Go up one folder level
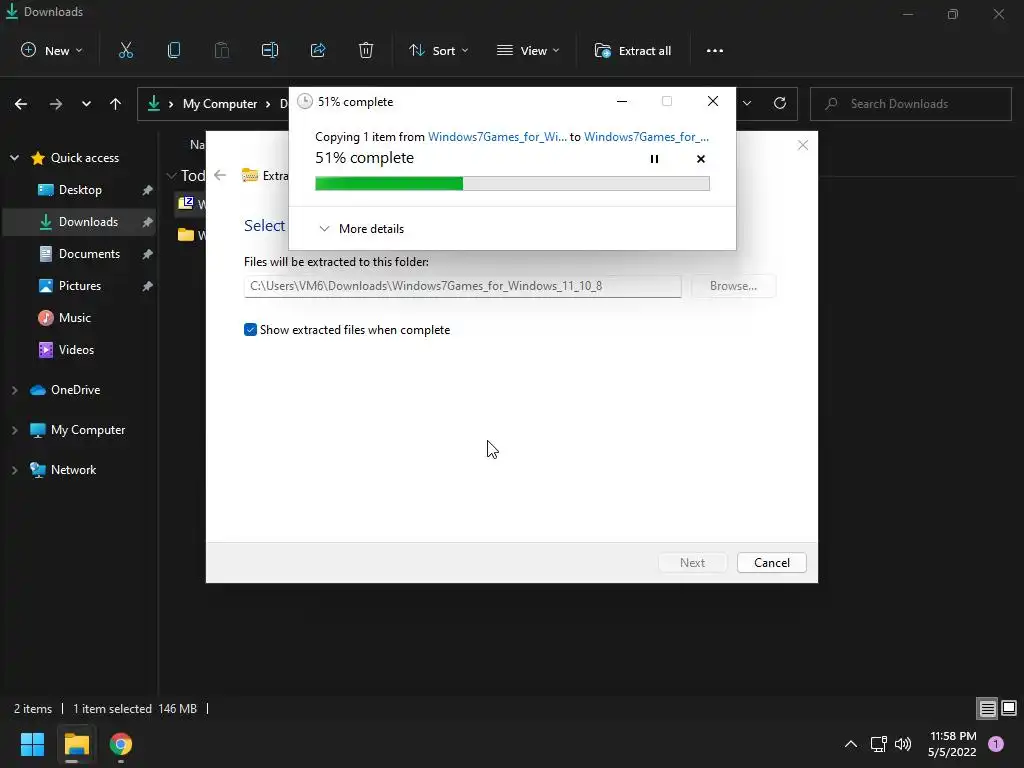Viewport: 1024px width, 768px height. pos(116,104)
